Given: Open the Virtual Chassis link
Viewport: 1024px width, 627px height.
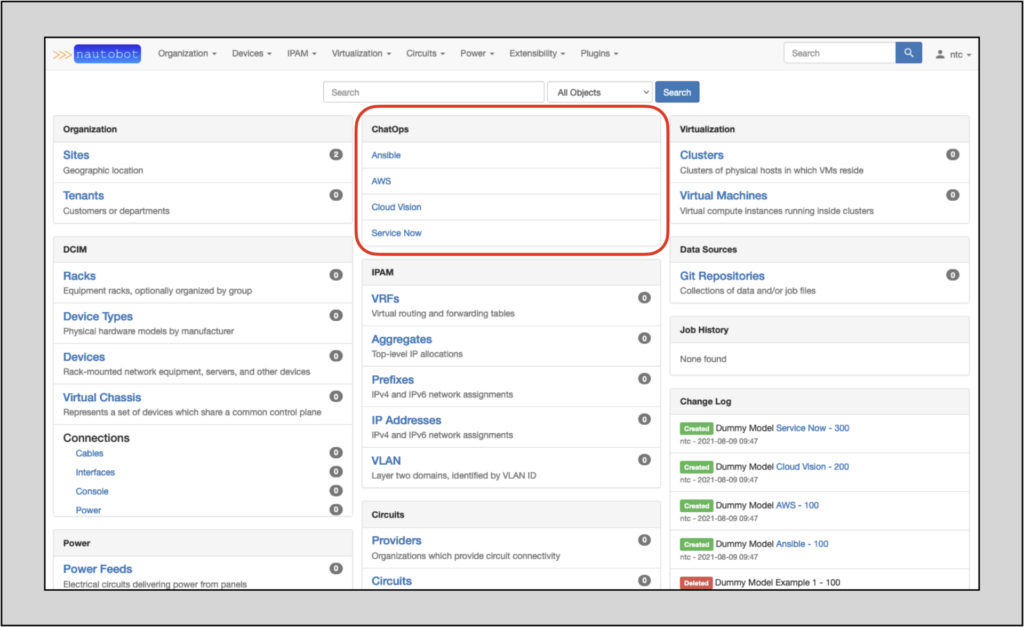Looking at the screenshot, I should coord(102,397).
